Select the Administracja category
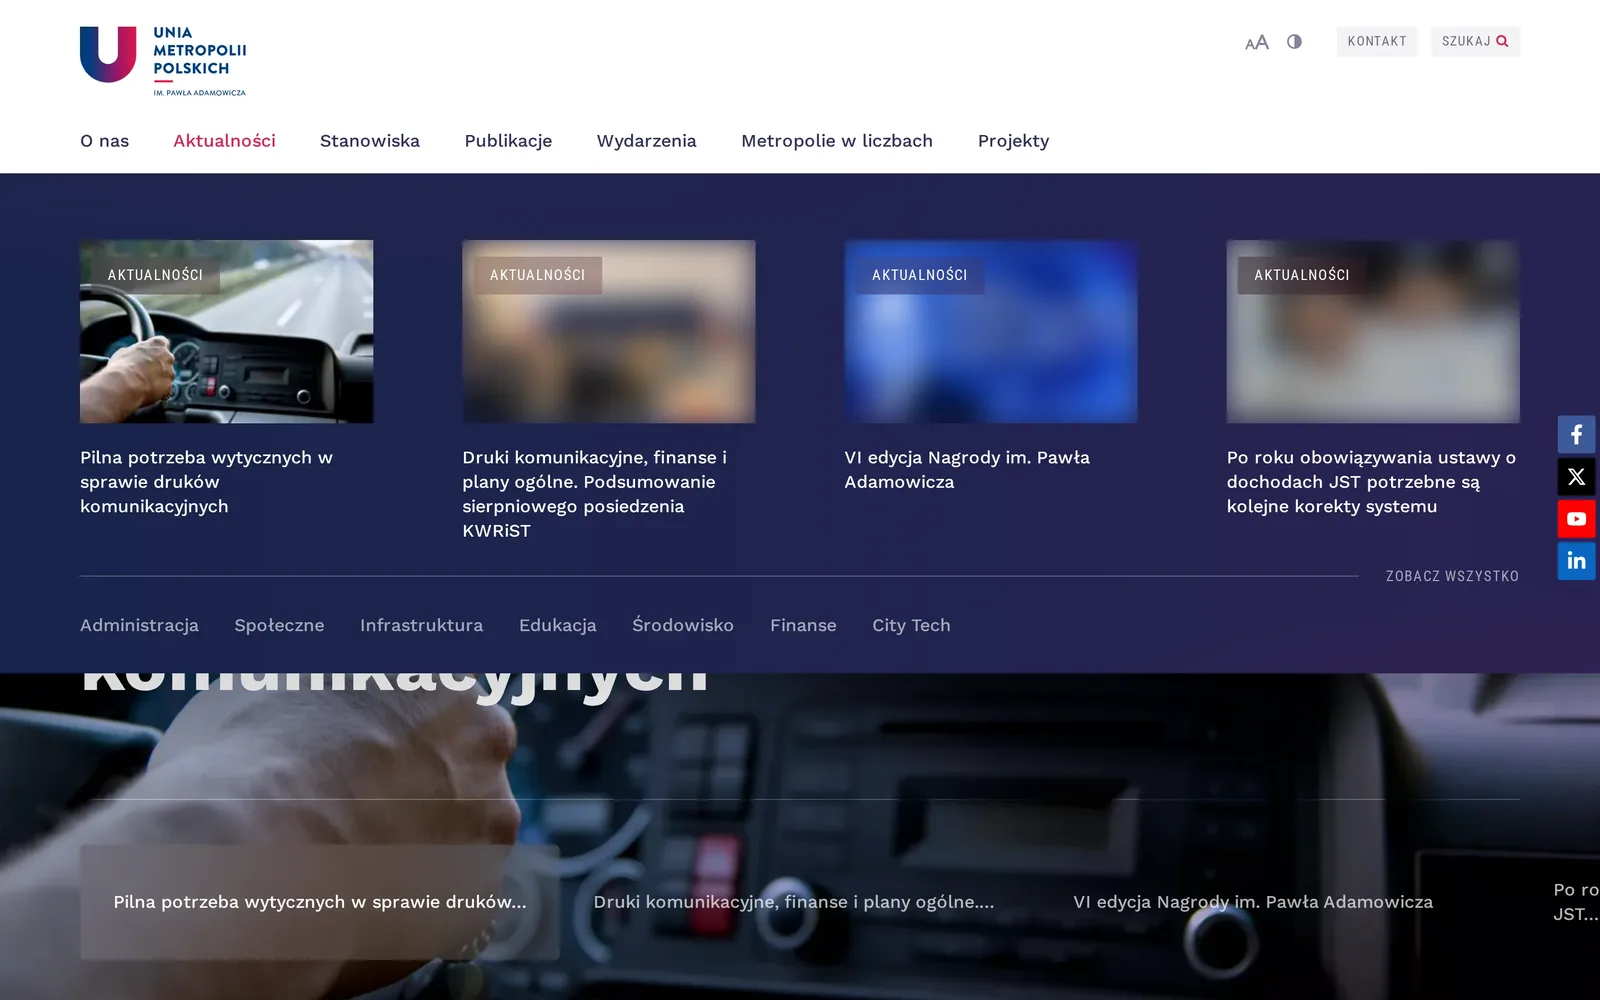Viewport: 1600px width, 1000px height. point(139,625)
